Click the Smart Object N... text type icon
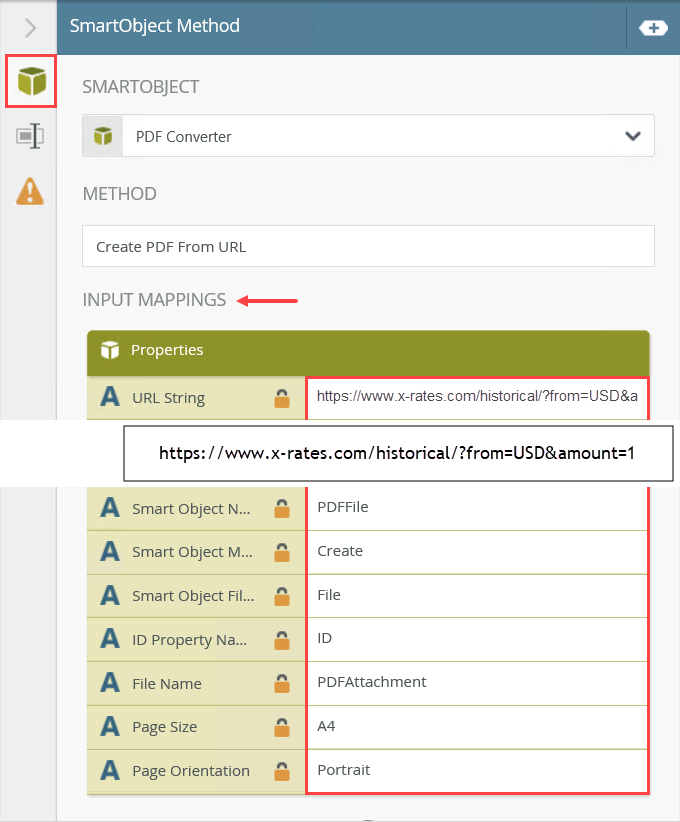680x822 pixels. (x=110, y=507)
